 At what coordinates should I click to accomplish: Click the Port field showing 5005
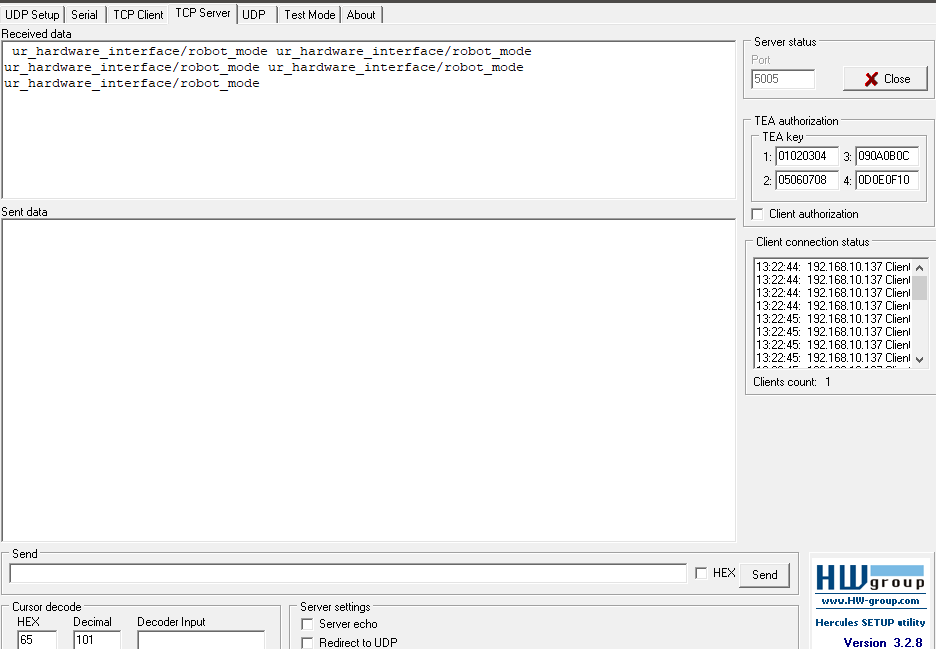[782, 78]
